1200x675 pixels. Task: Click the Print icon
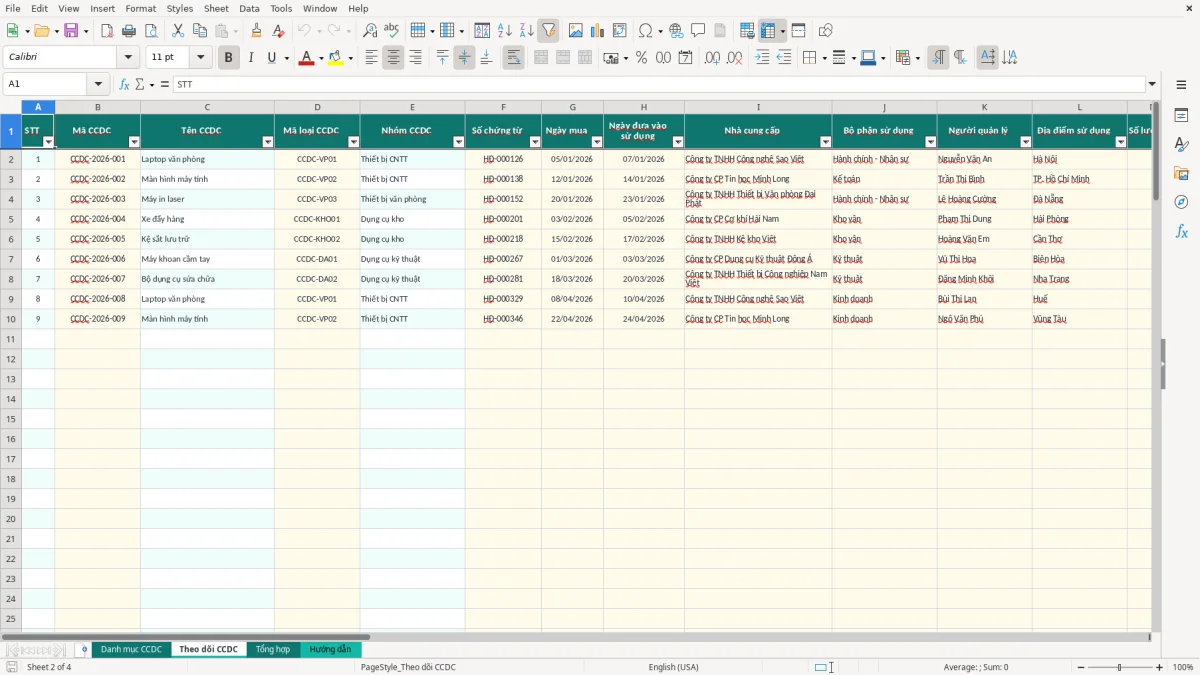pyautogui.click(x=129, y=31)
